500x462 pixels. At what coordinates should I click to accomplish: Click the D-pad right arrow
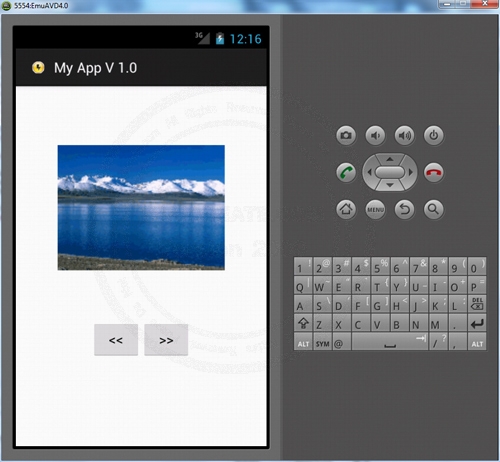tap(411, 172)
